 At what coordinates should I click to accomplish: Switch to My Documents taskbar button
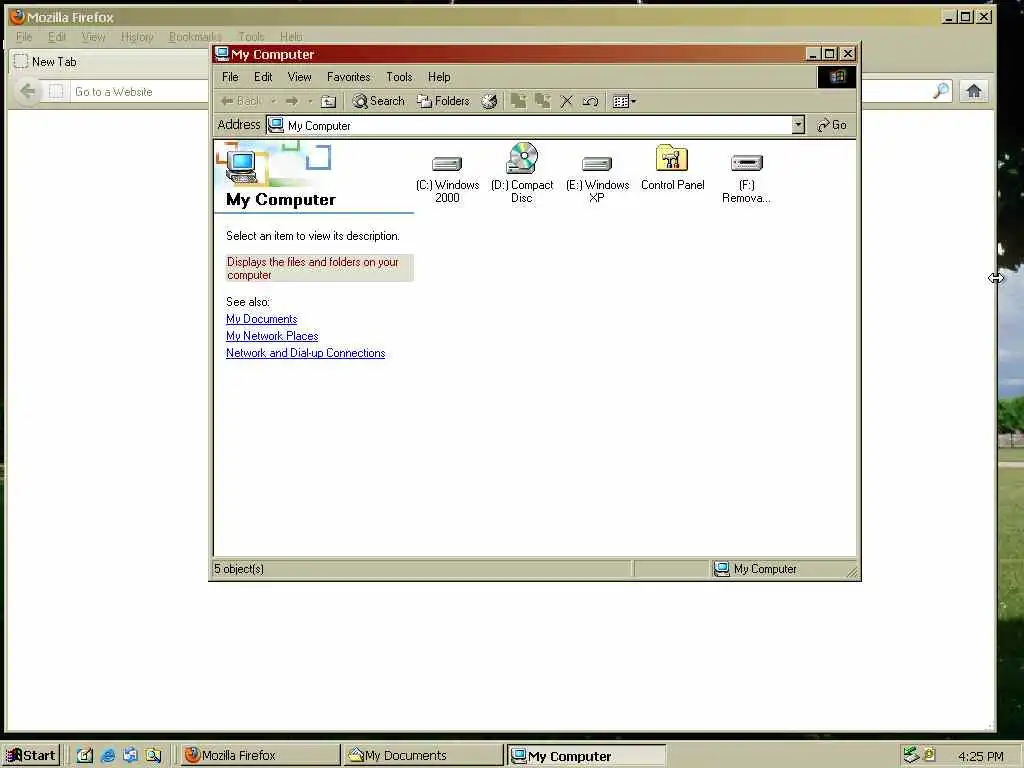(423, 756)
